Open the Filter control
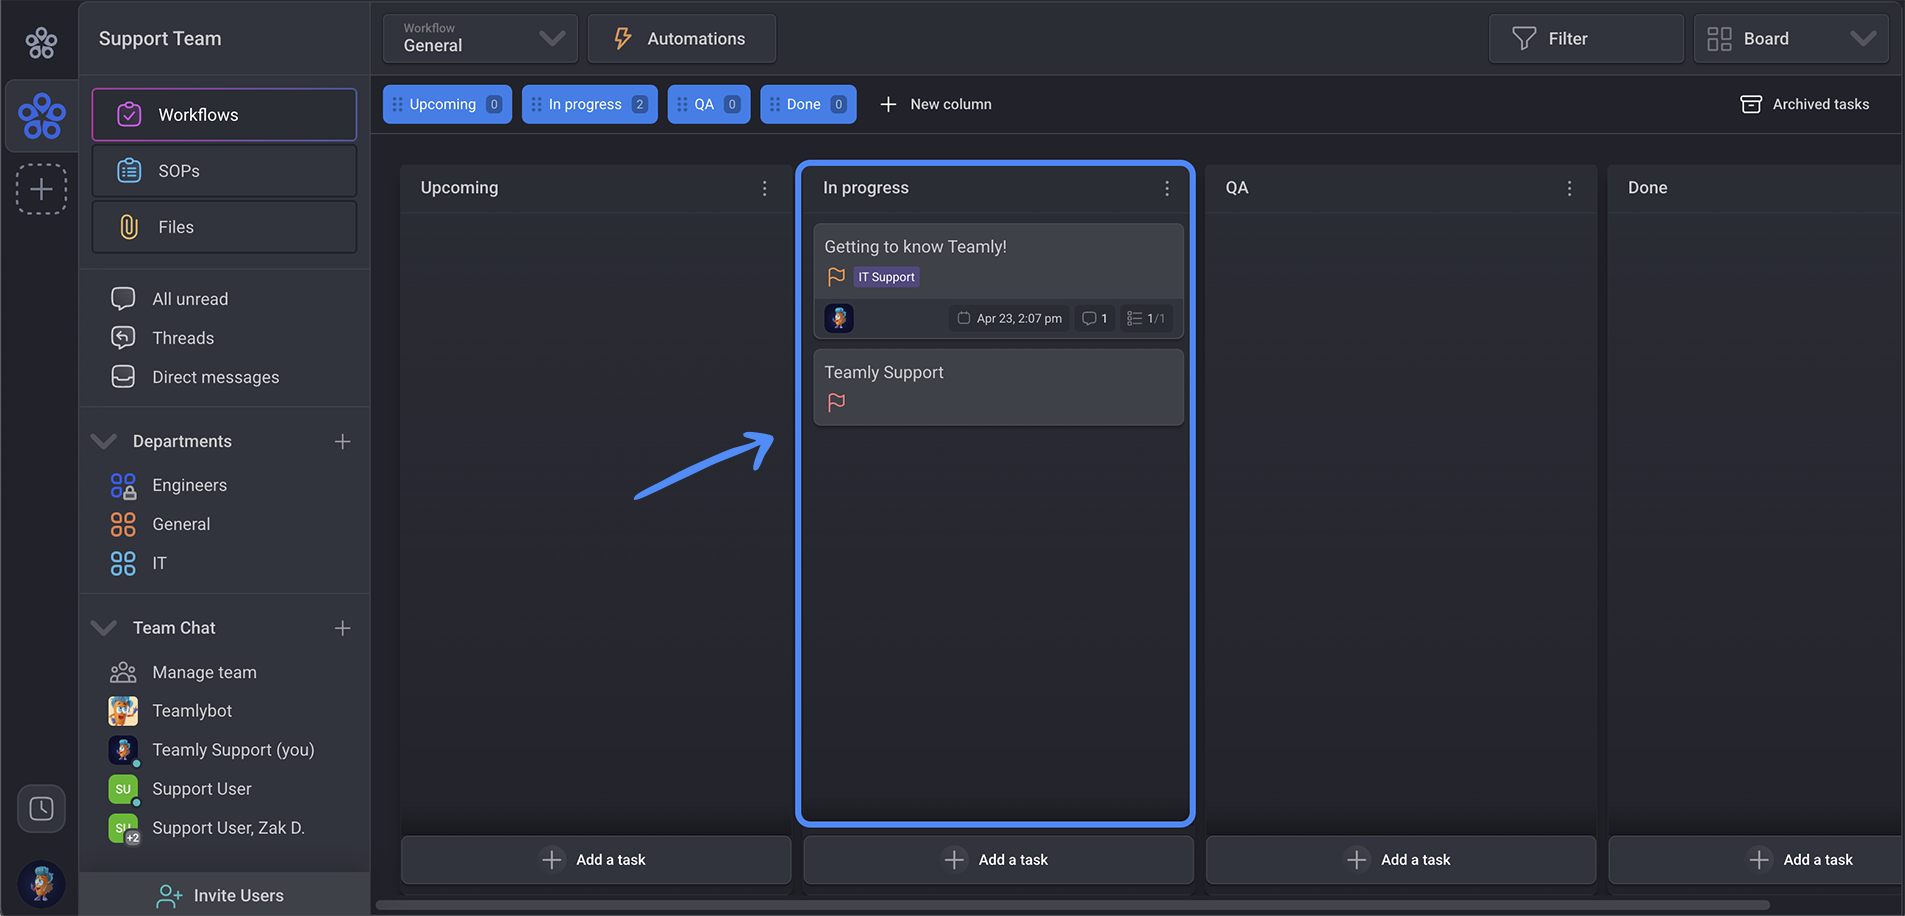Image resolution: width=1905 pixels, height=916 pixels. coord(1586,39)
